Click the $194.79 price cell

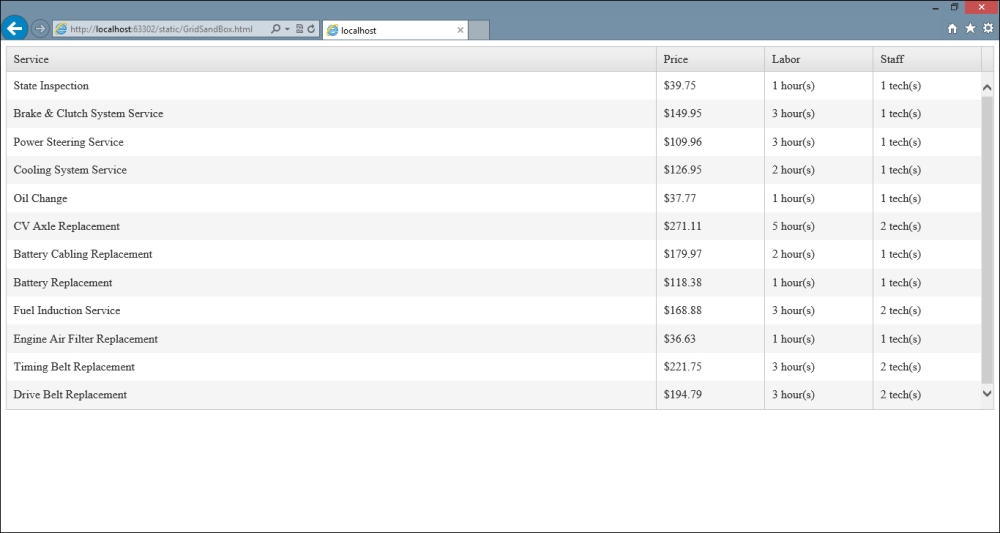pos(710,395)
